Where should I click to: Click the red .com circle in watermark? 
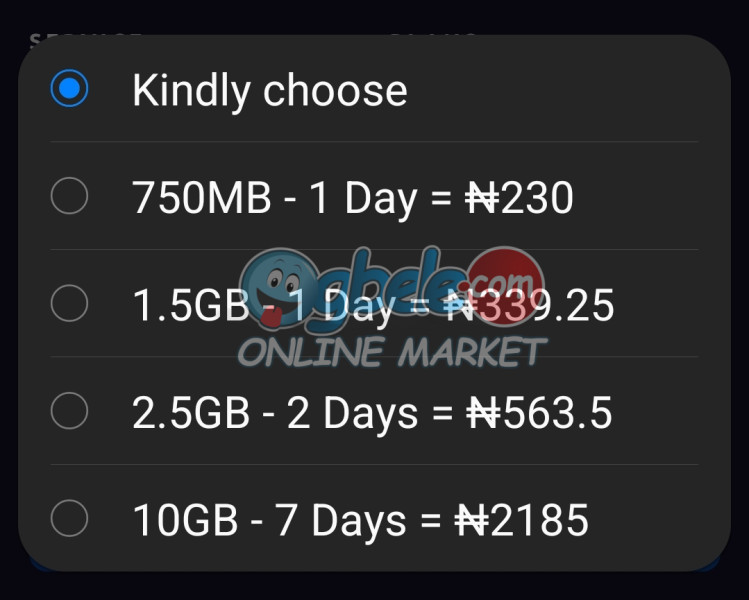(507, 283)
